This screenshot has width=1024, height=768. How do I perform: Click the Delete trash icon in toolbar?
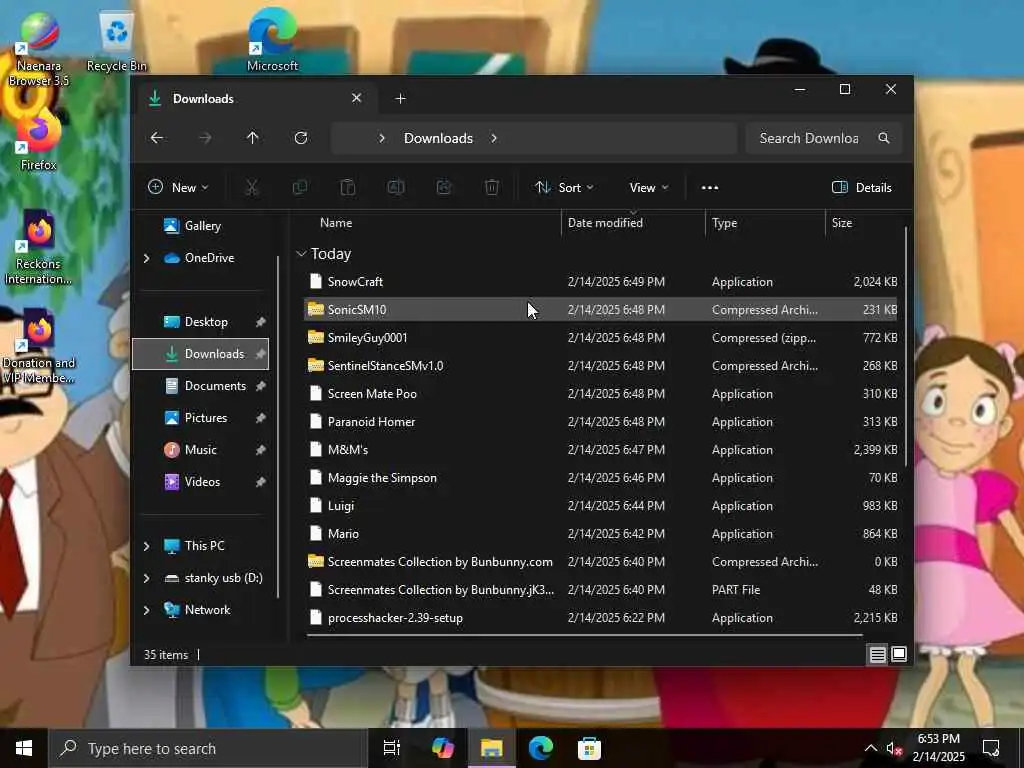(x=492, y=187)
